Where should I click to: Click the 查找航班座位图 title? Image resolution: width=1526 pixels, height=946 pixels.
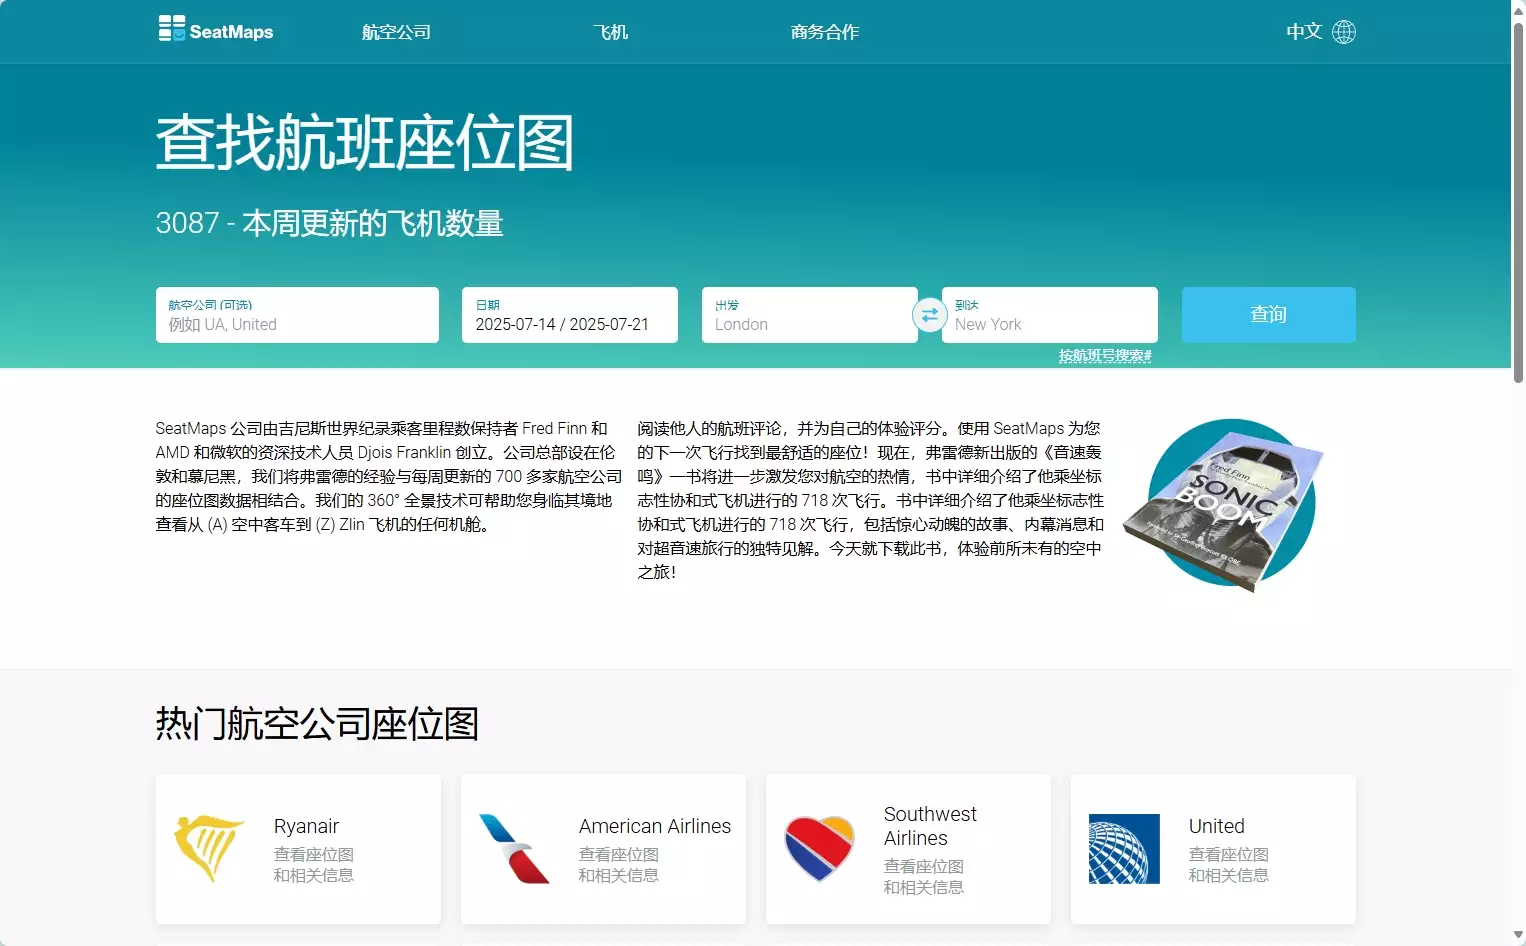pos(365,142)
